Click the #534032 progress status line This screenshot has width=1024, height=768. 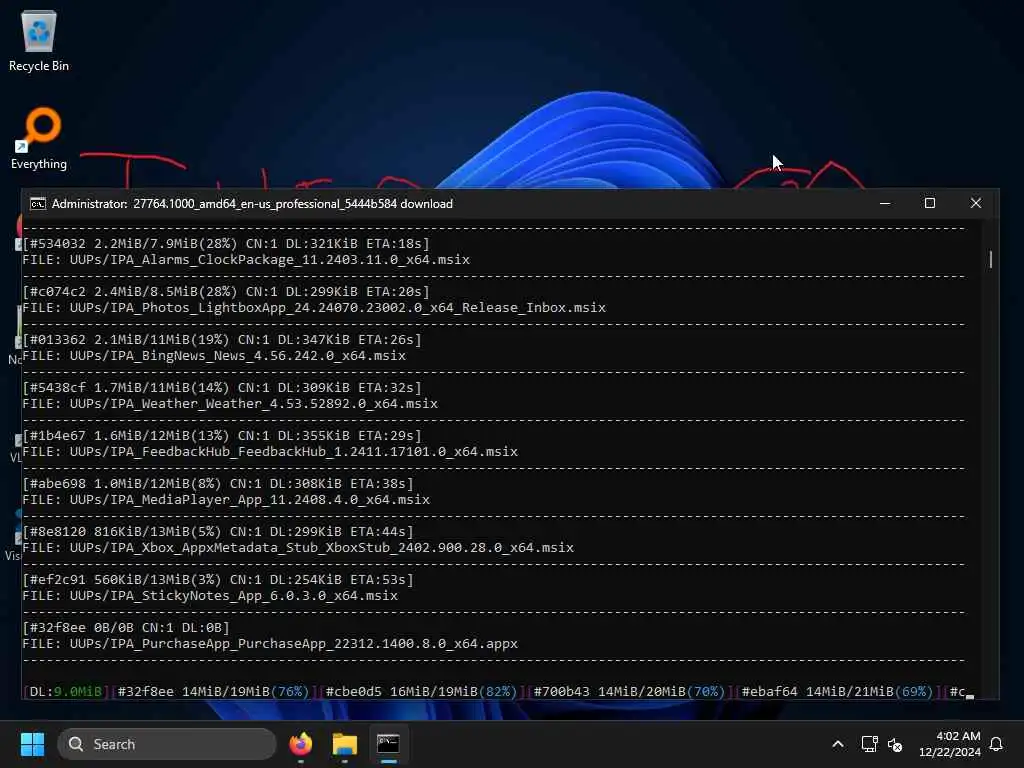[x=226, y=244]
